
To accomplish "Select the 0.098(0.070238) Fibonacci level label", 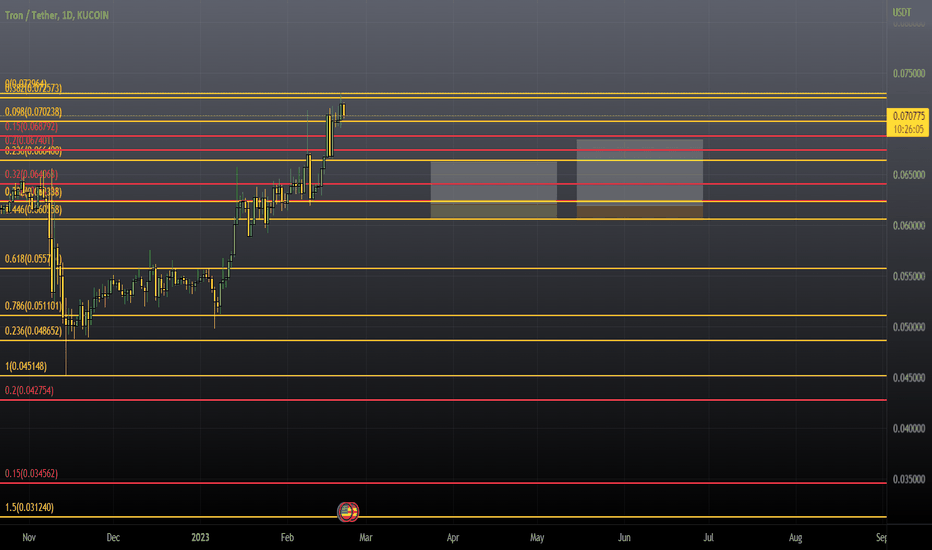I will tap(33, 112).
